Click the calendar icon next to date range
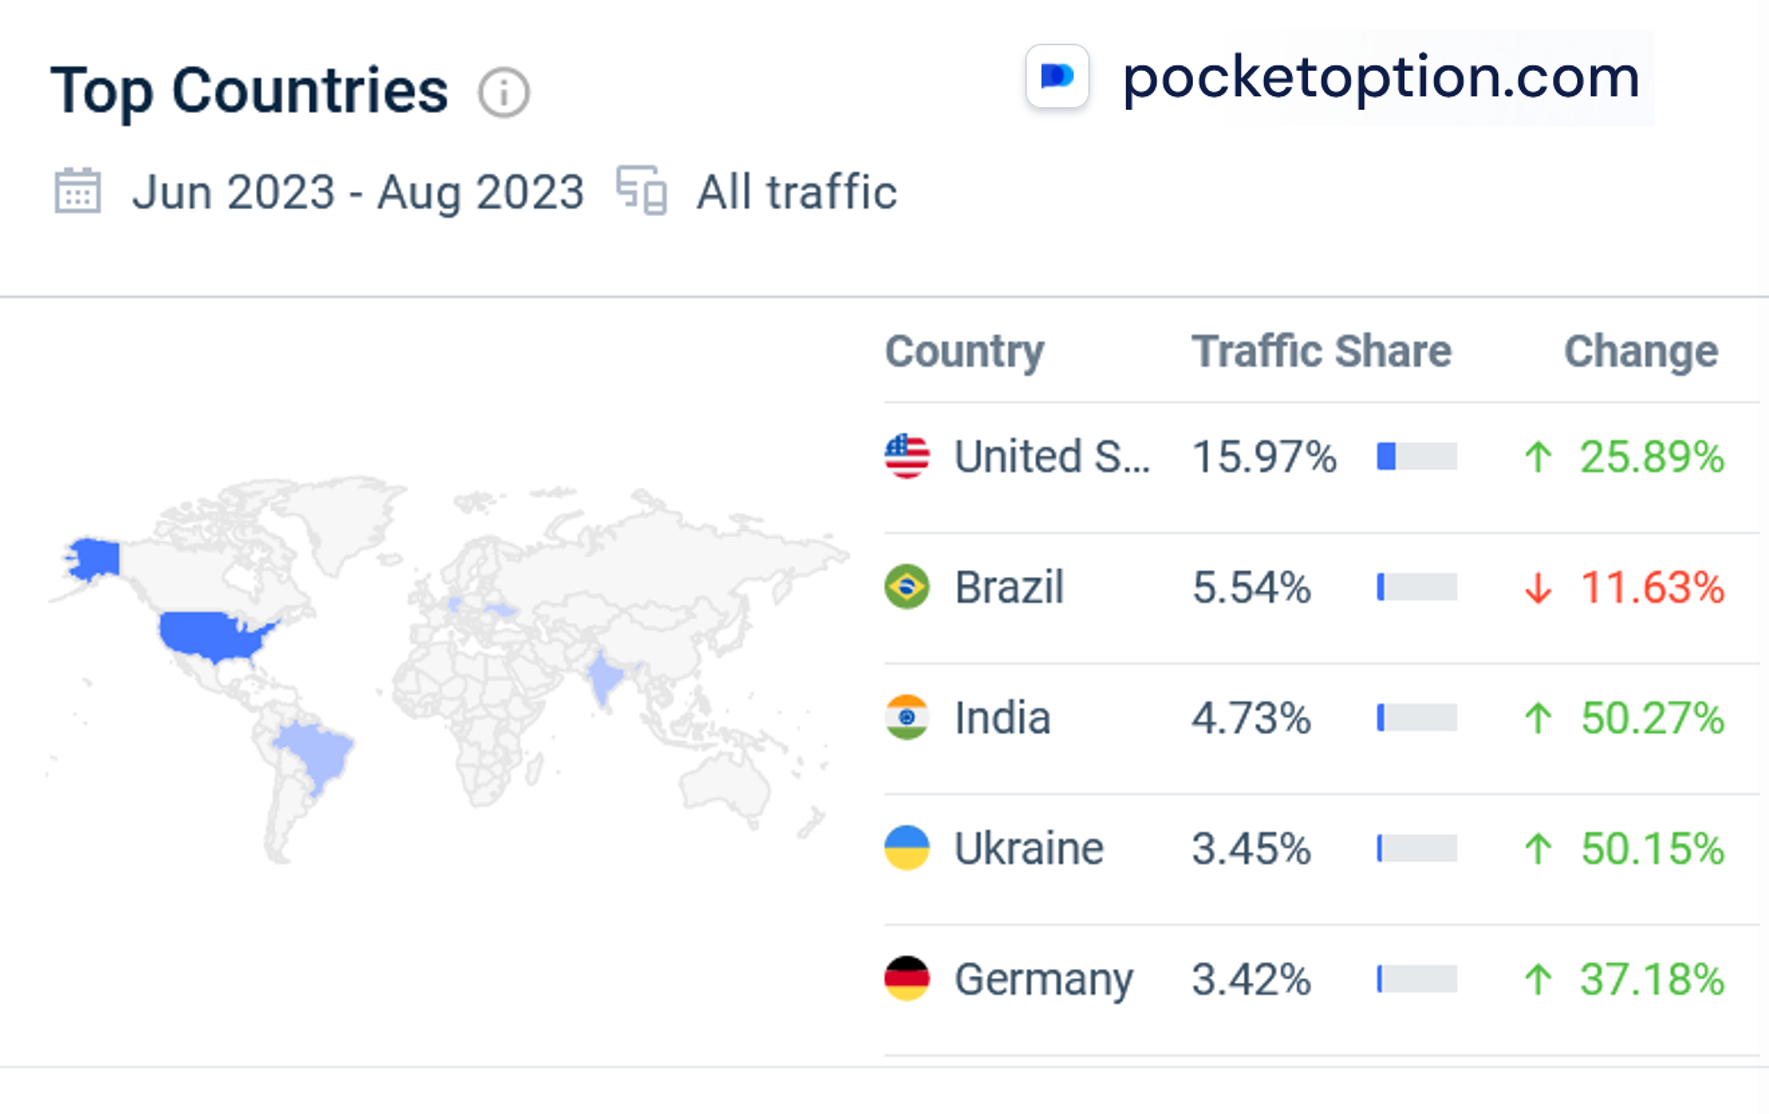 (x=77, y=191)
